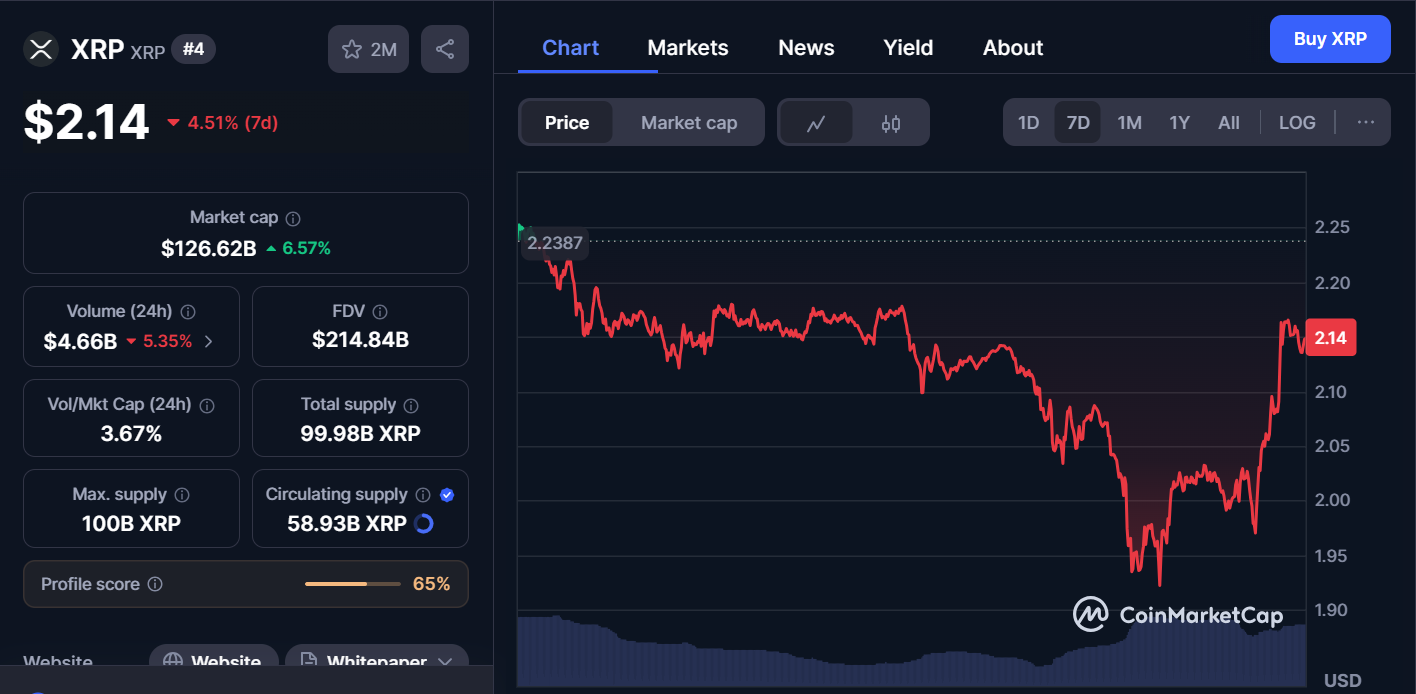This screenshot has height=694, width=1416.
Task: Open the Chart tab
Action: point(570,48)
